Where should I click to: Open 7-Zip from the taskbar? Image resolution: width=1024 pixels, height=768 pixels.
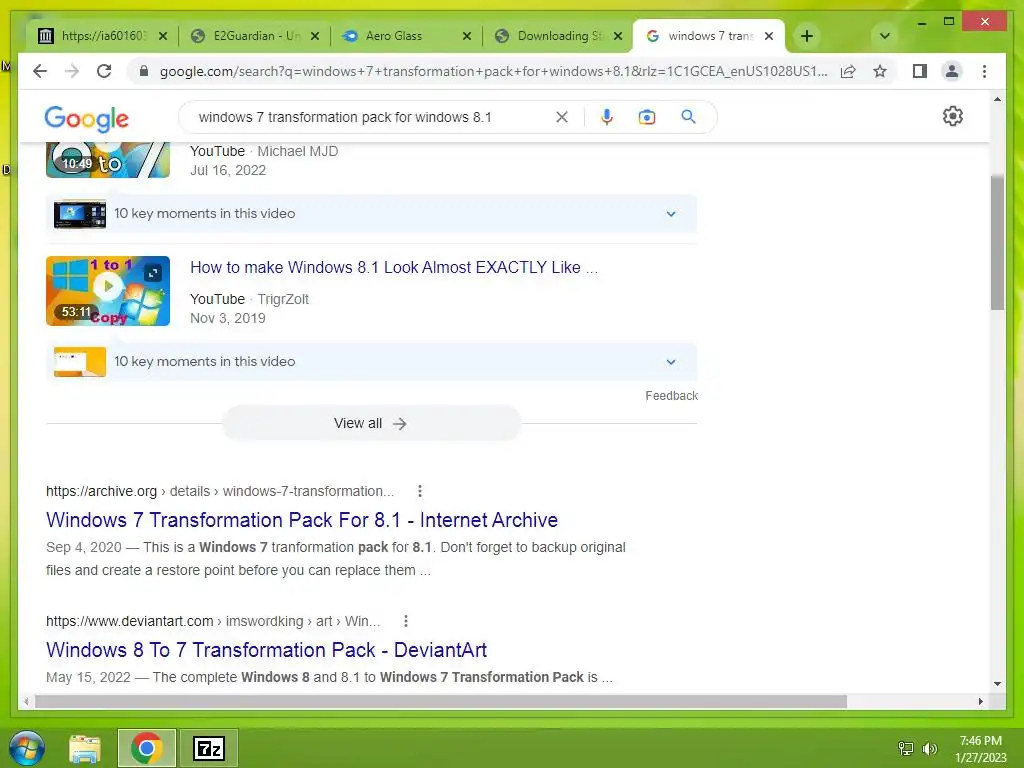(209, 748)
